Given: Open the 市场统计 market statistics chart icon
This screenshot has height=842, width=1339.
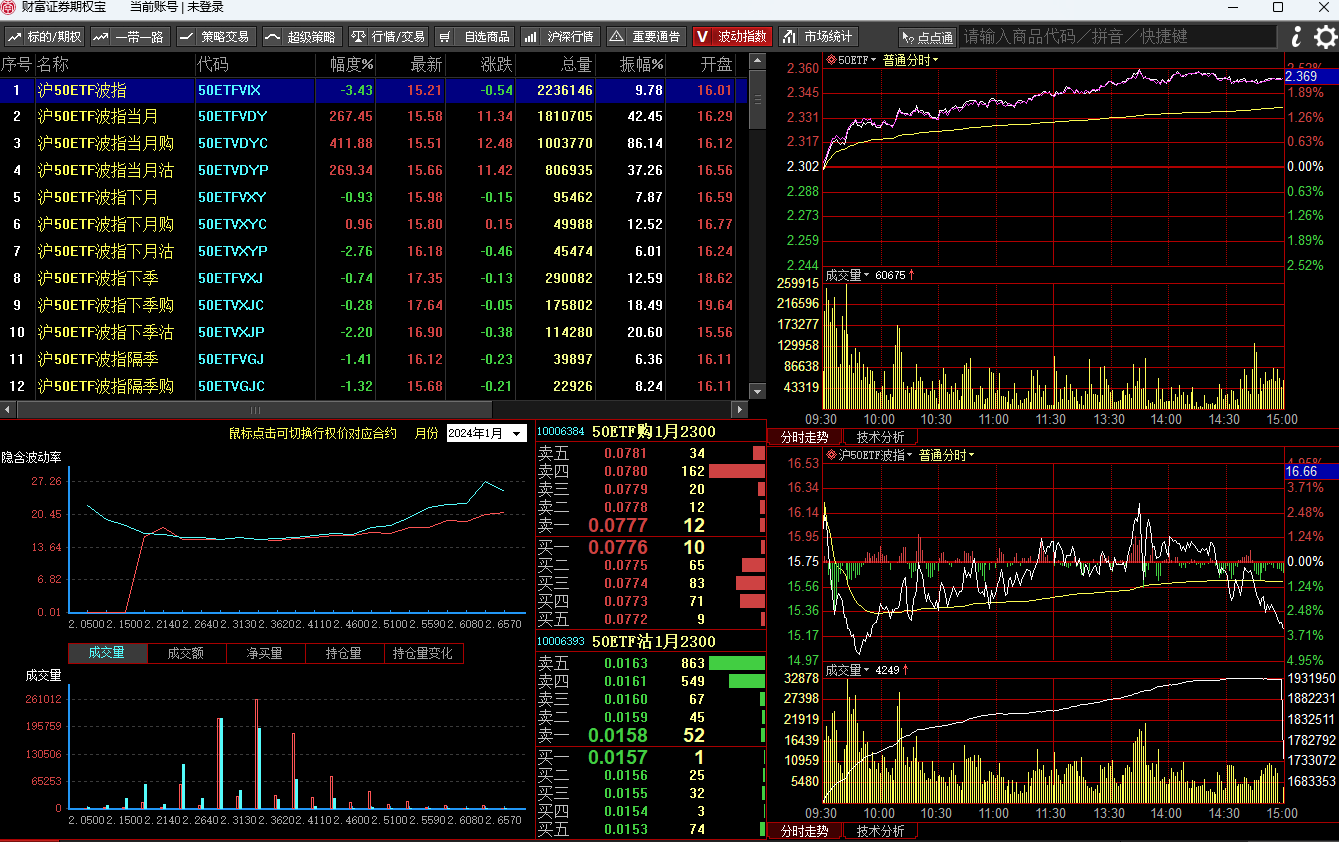Looking at the screenshot, I should click(818, 37).
